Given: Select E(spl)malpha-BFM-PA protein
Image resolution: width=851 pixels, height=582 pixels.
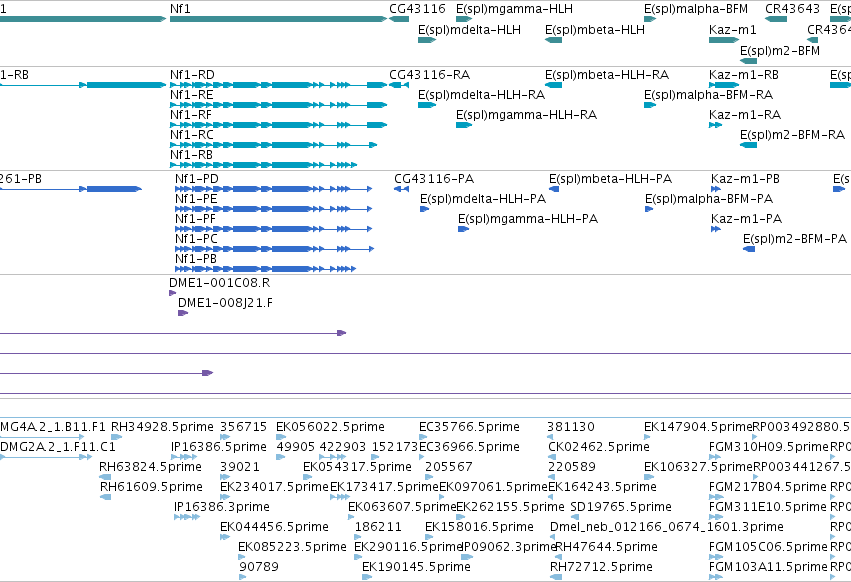Looking at the screenshot, I should coord(649,209).
